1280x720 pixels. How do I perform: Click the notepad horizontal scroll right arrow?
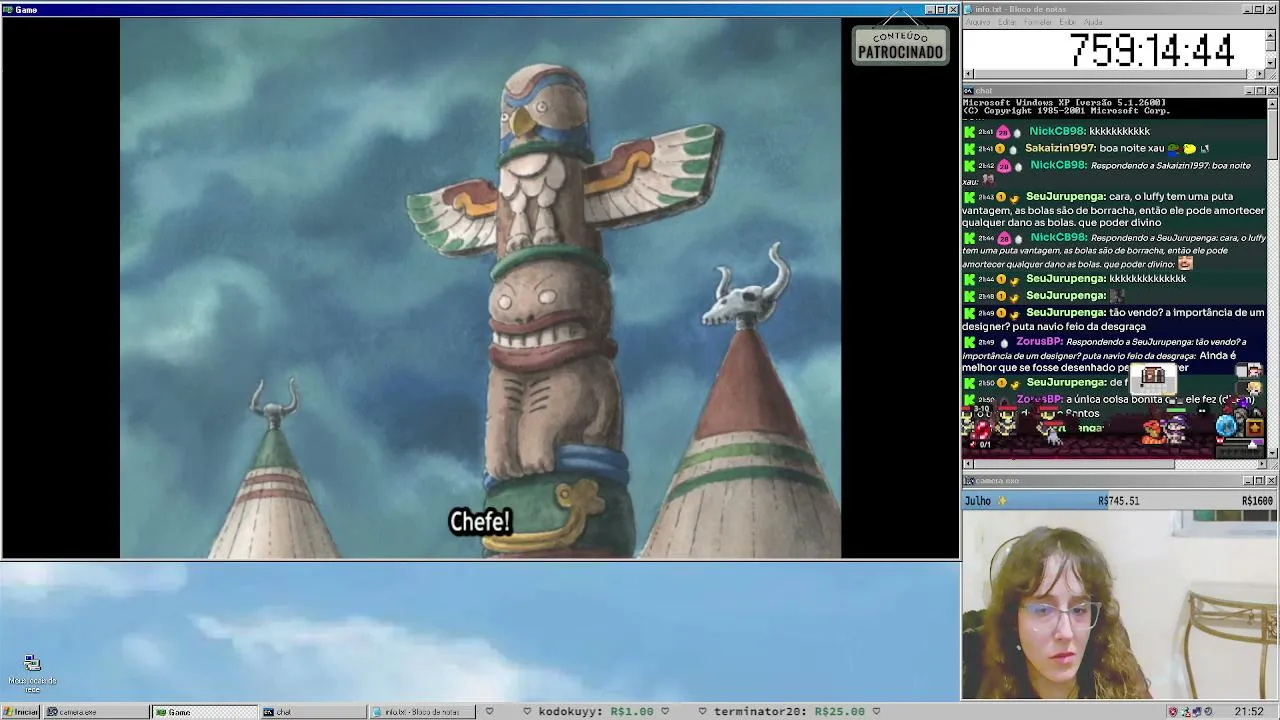click(1260, 74)
